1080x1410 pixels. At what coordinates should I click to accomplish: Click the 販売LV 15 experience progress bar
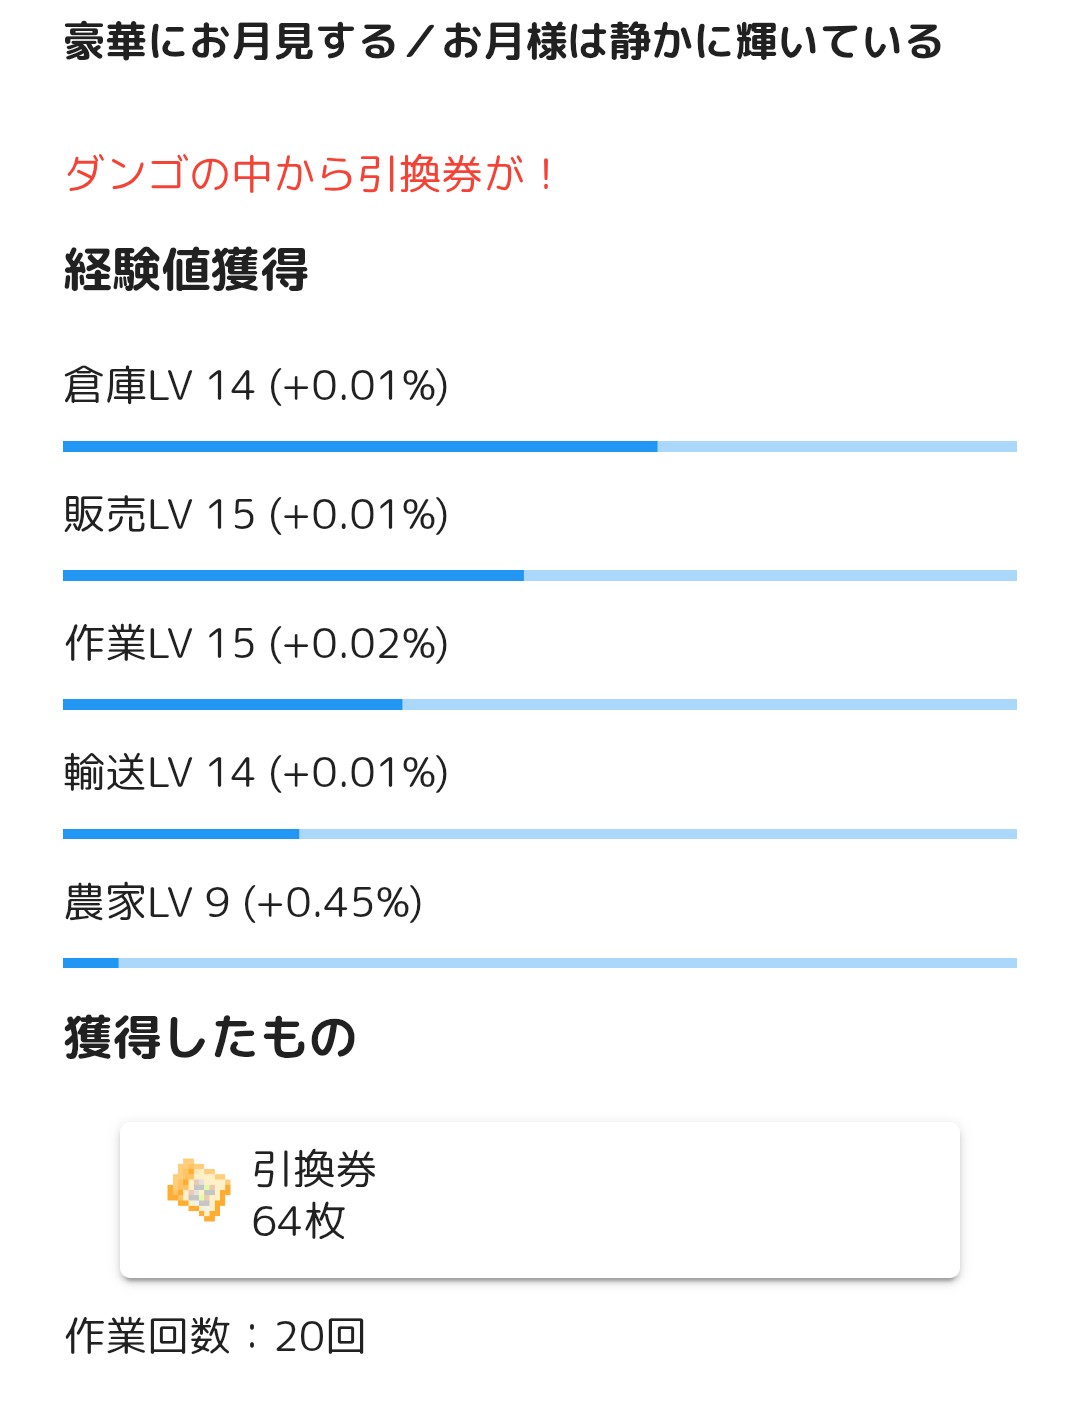coord(540,576)
